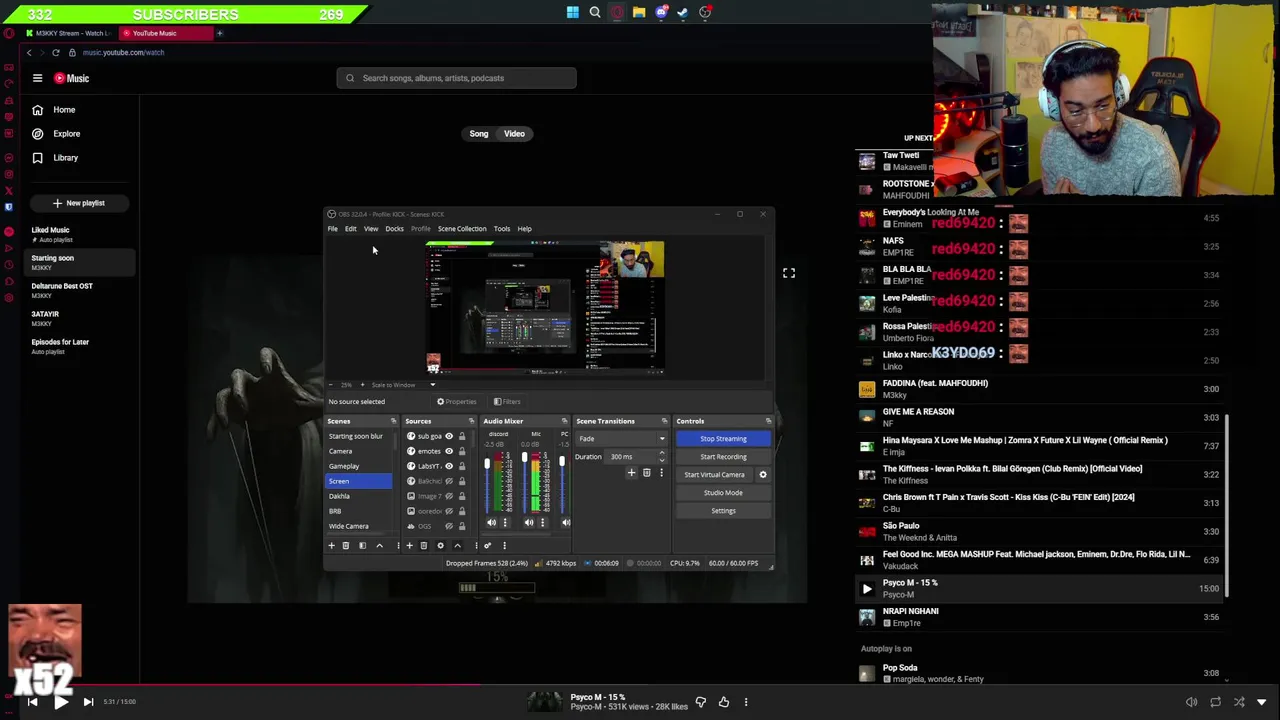
Task: Open OBS Settings button
Action: click(x=723, y=511)
